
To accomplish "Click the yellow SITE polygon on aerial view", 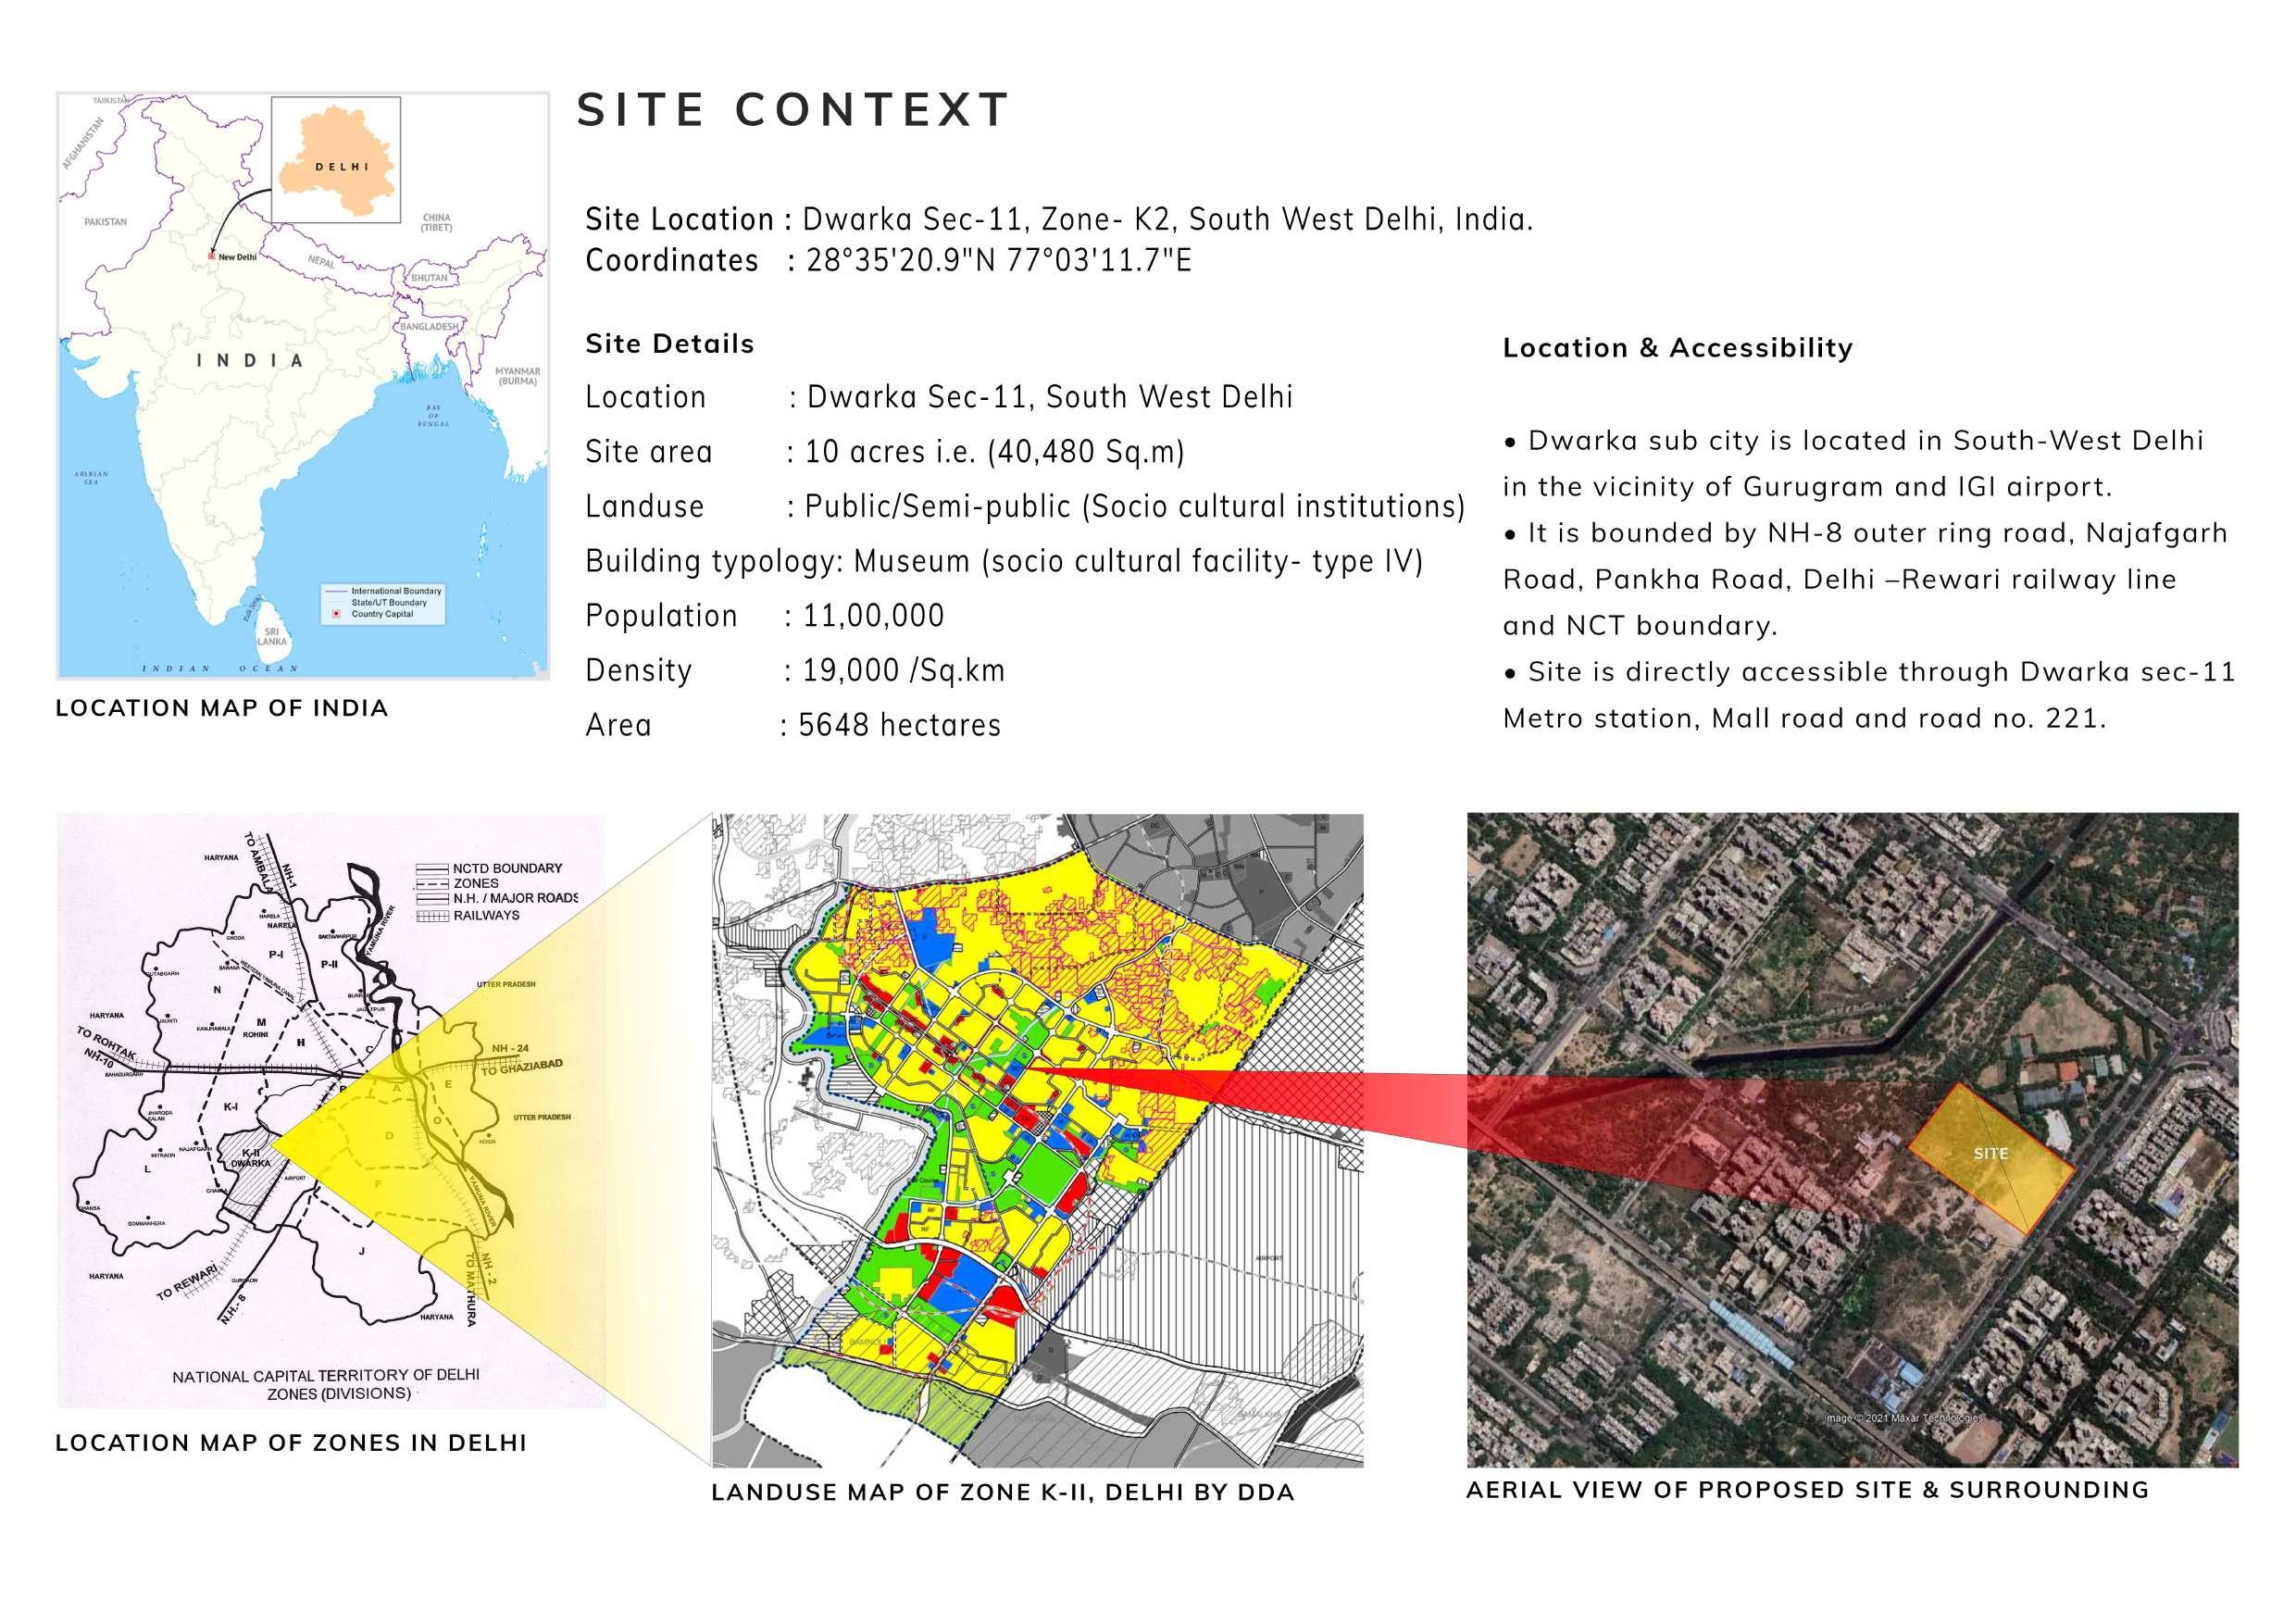I will [1990, 1159].
